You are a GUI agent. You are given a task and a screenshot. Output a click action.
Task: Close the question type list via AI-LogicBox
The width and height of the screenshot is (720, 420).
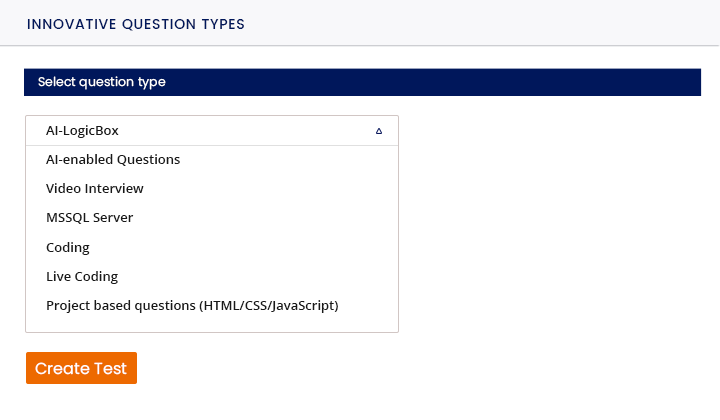pyautogui.click(x=212, y=131)
